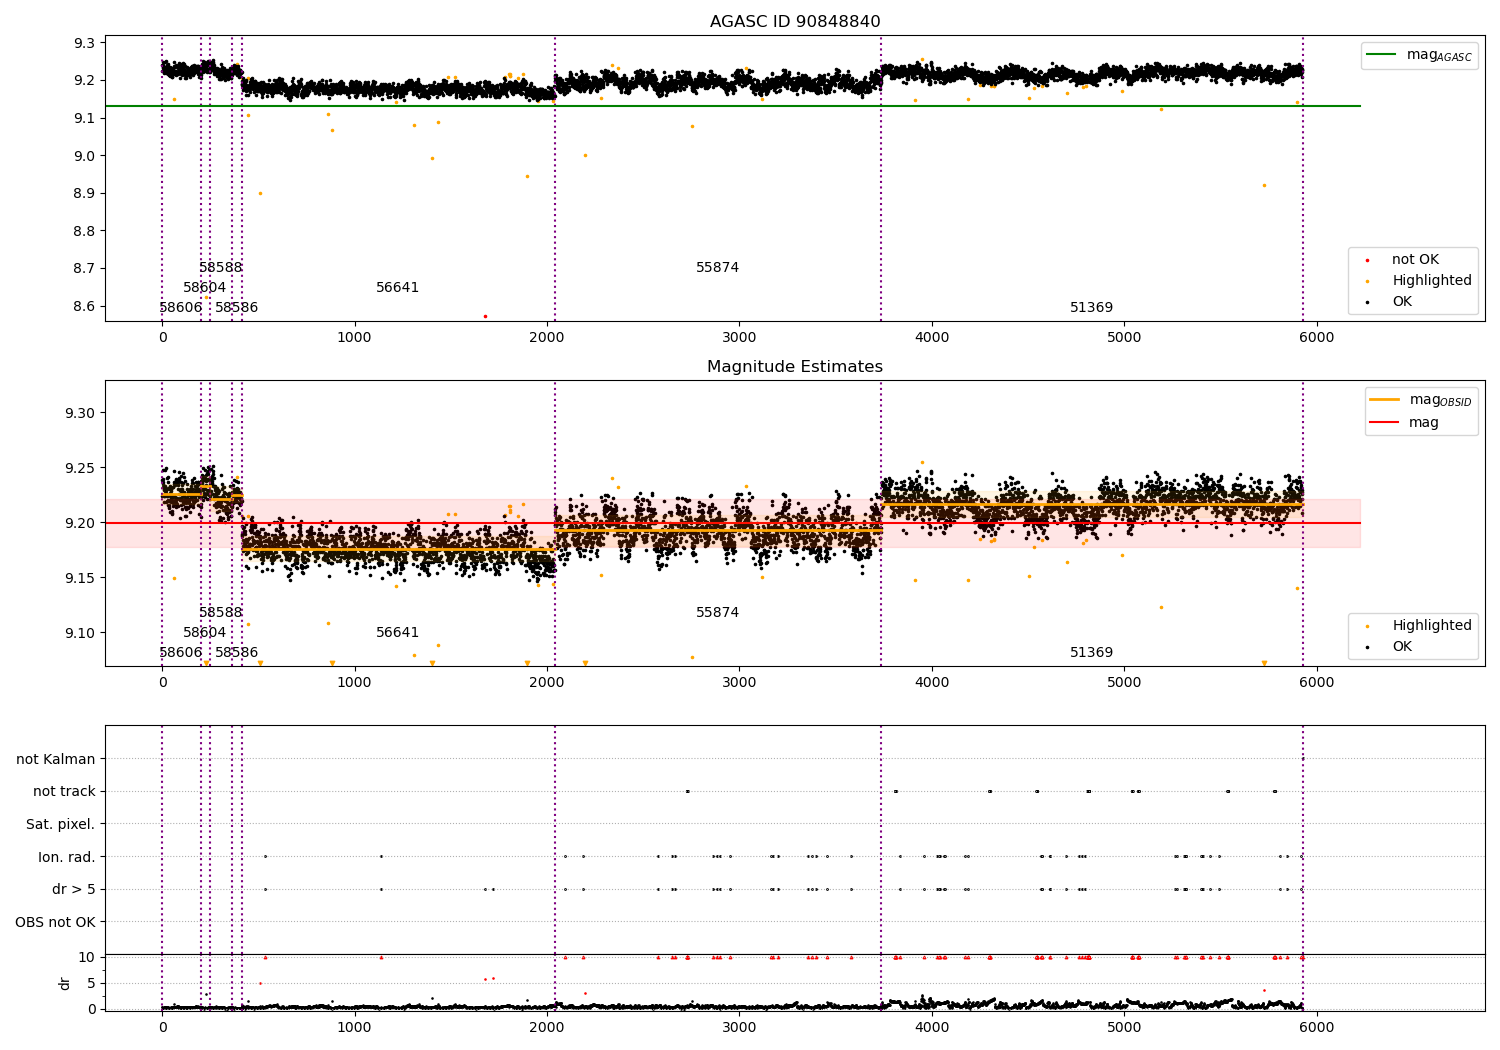Click the '56641' obsid label in top plot
1500x1050 pixels.
398,288
